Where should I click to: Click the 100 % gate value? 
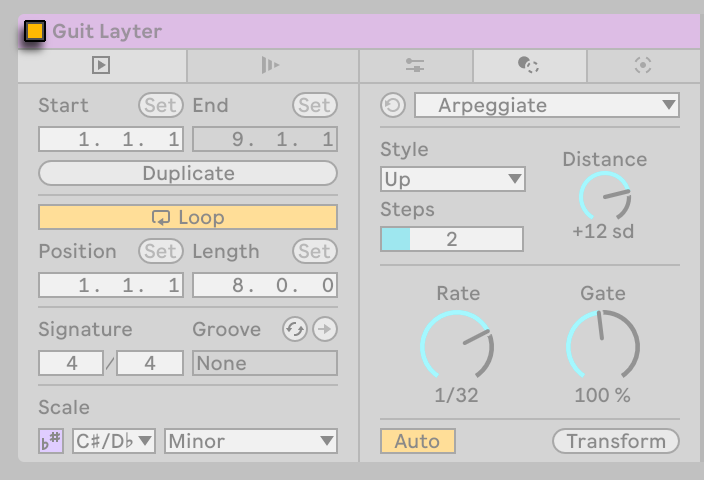[x=603, y=395]
